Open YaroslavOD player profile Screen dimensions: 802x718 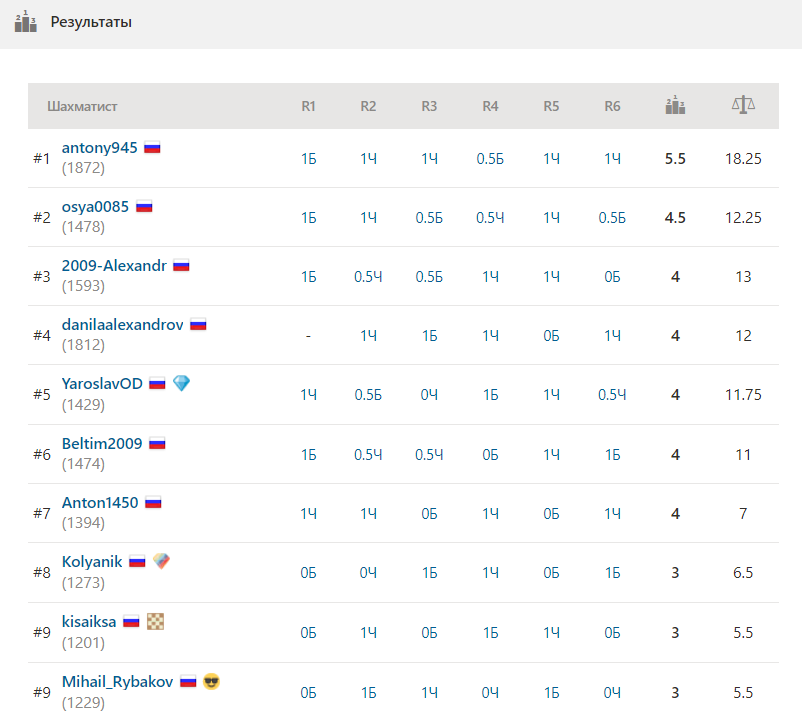(x=102, y=384)
